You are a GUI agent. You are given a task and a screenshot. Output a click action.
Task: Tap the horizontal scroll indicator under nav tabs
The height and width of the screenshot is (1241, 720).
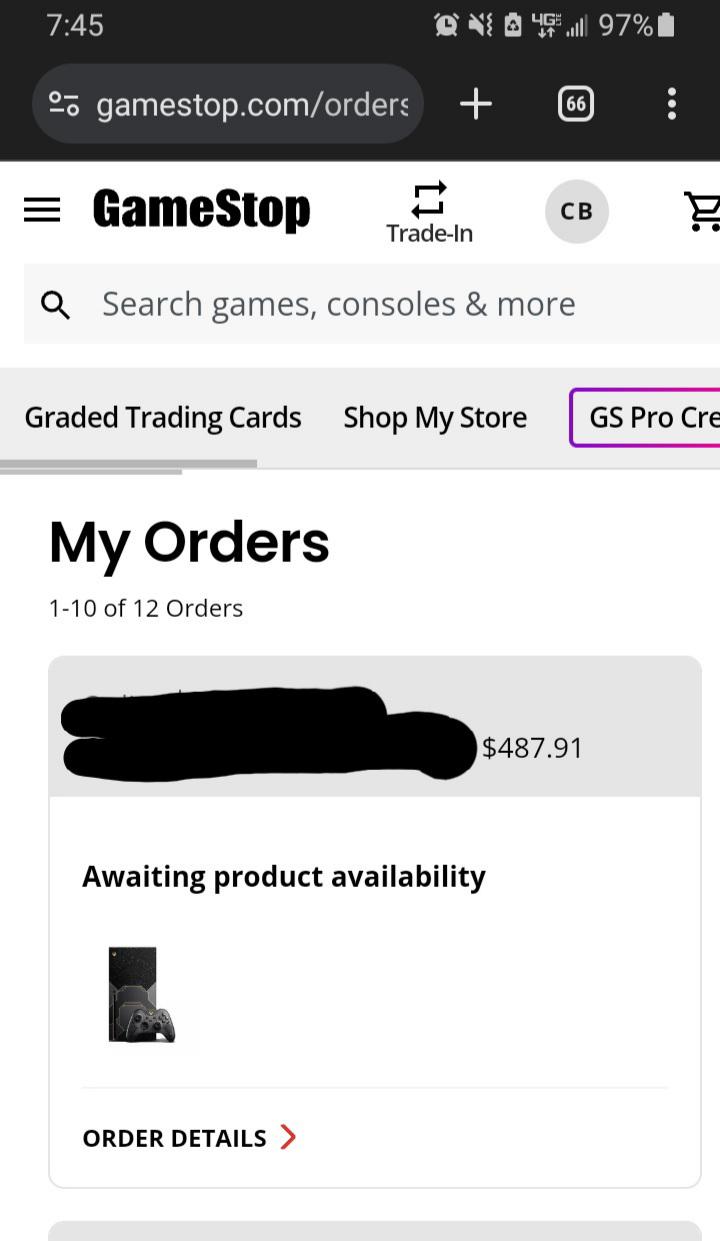click(x=130, y=463)
